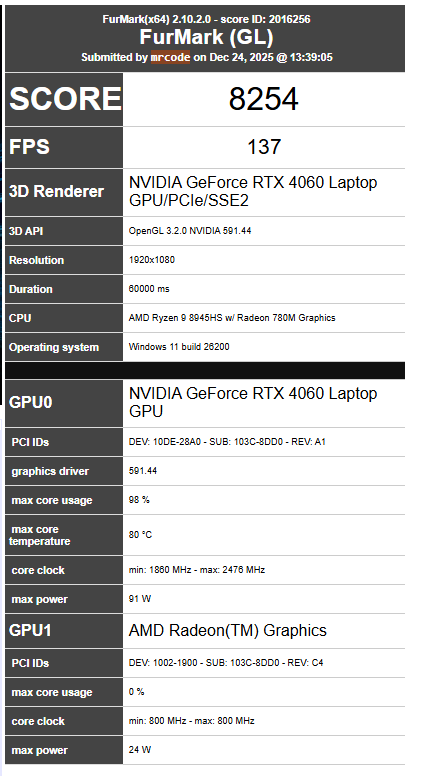Click the GPU1 AMD Radeon(TM) Graphics name
The height and width of the screenshot is (776, 433).
click(228, 630)
